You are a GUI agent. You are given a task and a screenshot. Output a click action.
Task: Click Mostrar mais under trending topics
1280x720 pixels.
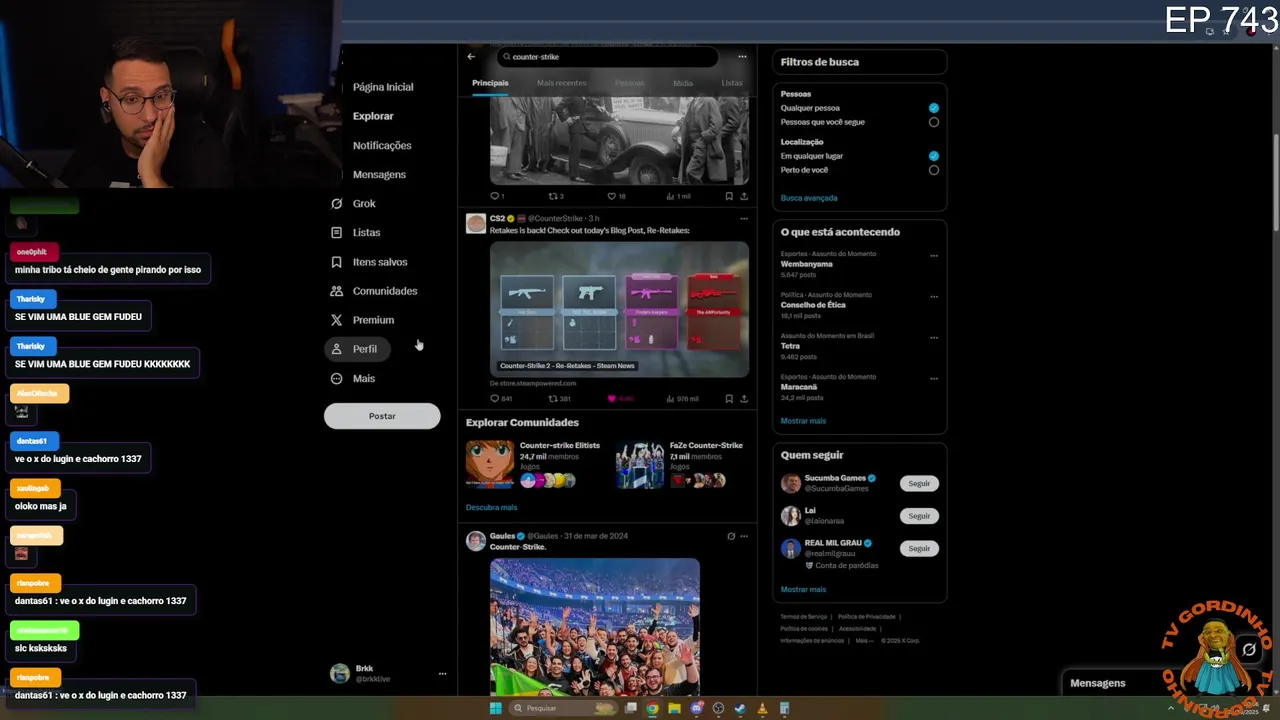[x=803, y=421]
